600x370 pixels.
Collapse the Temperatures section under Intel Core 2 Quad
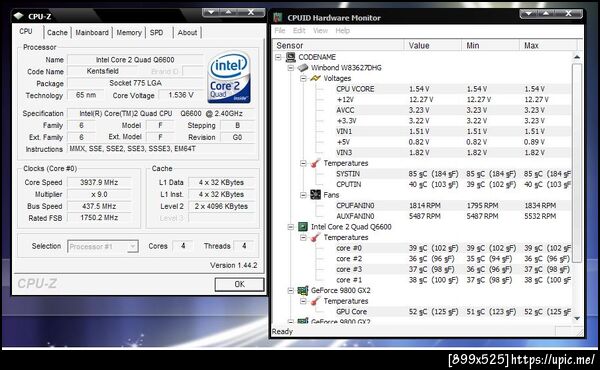point(303,238)
